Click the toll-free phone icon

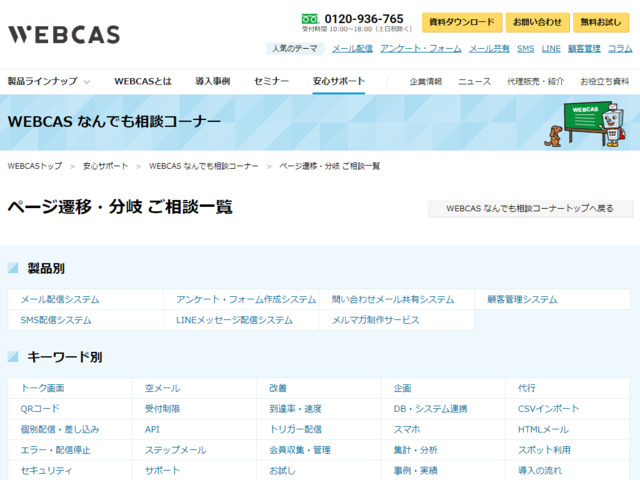310,19
